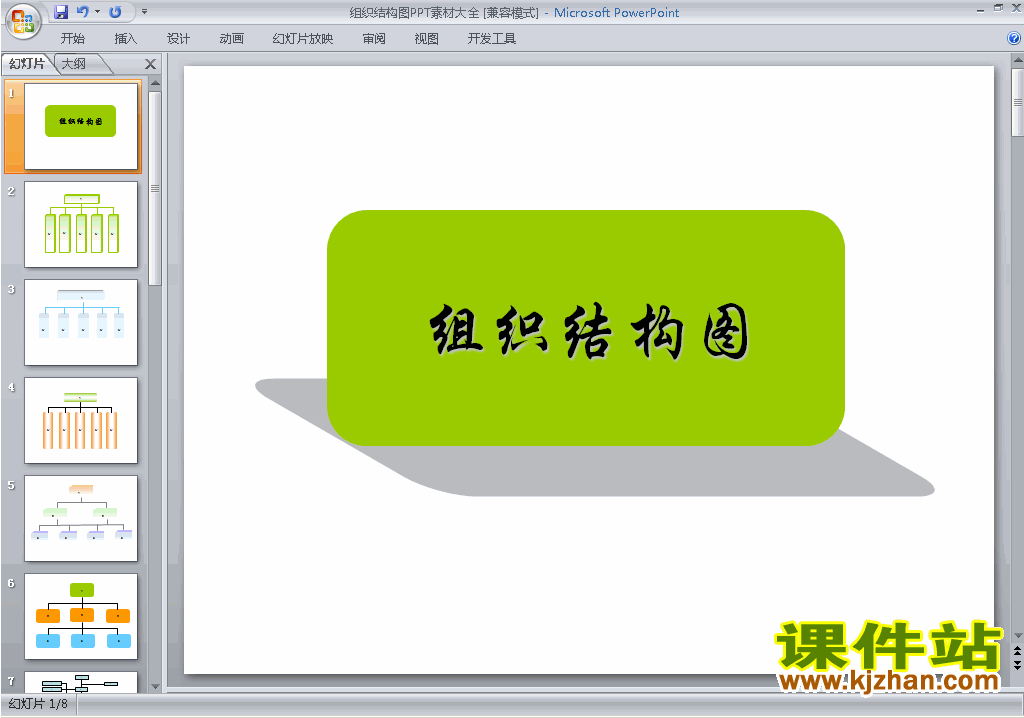1024x718 pixels.
Task: Close the slide thumbnail pane
Action: tap(150, 64)
